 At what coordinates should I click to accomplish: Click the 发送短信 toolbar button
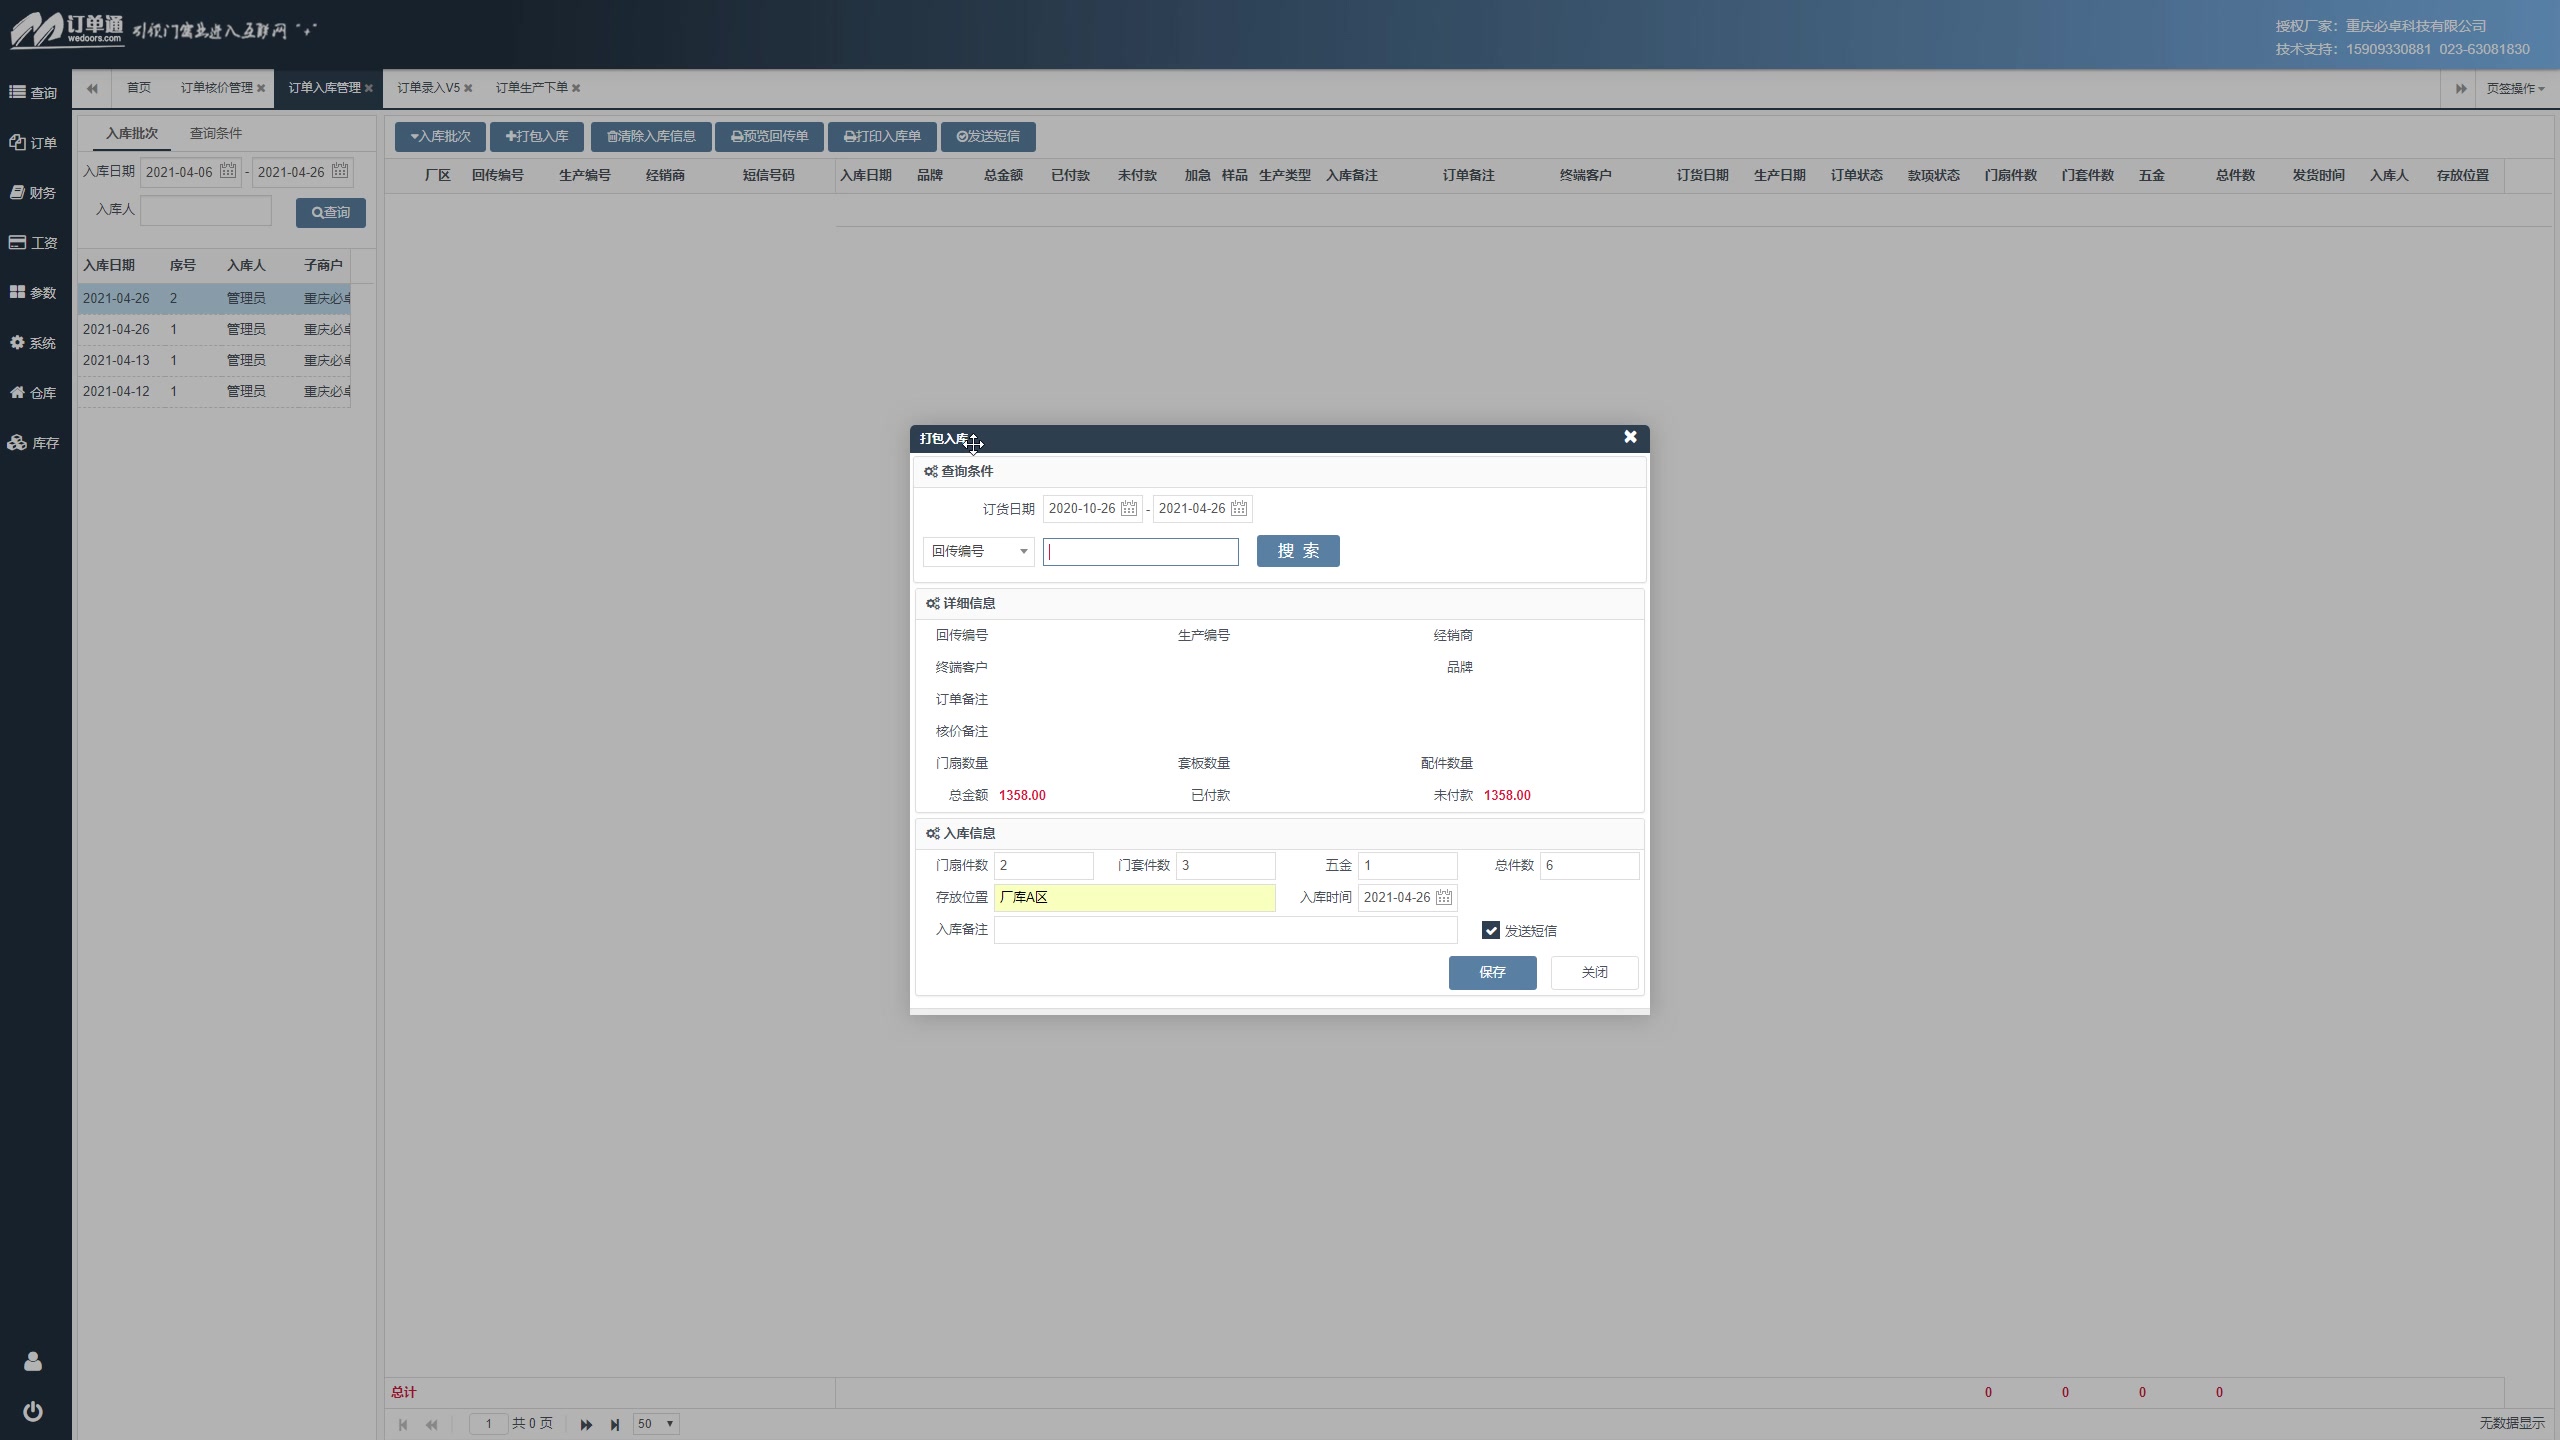tap(988, 136)
